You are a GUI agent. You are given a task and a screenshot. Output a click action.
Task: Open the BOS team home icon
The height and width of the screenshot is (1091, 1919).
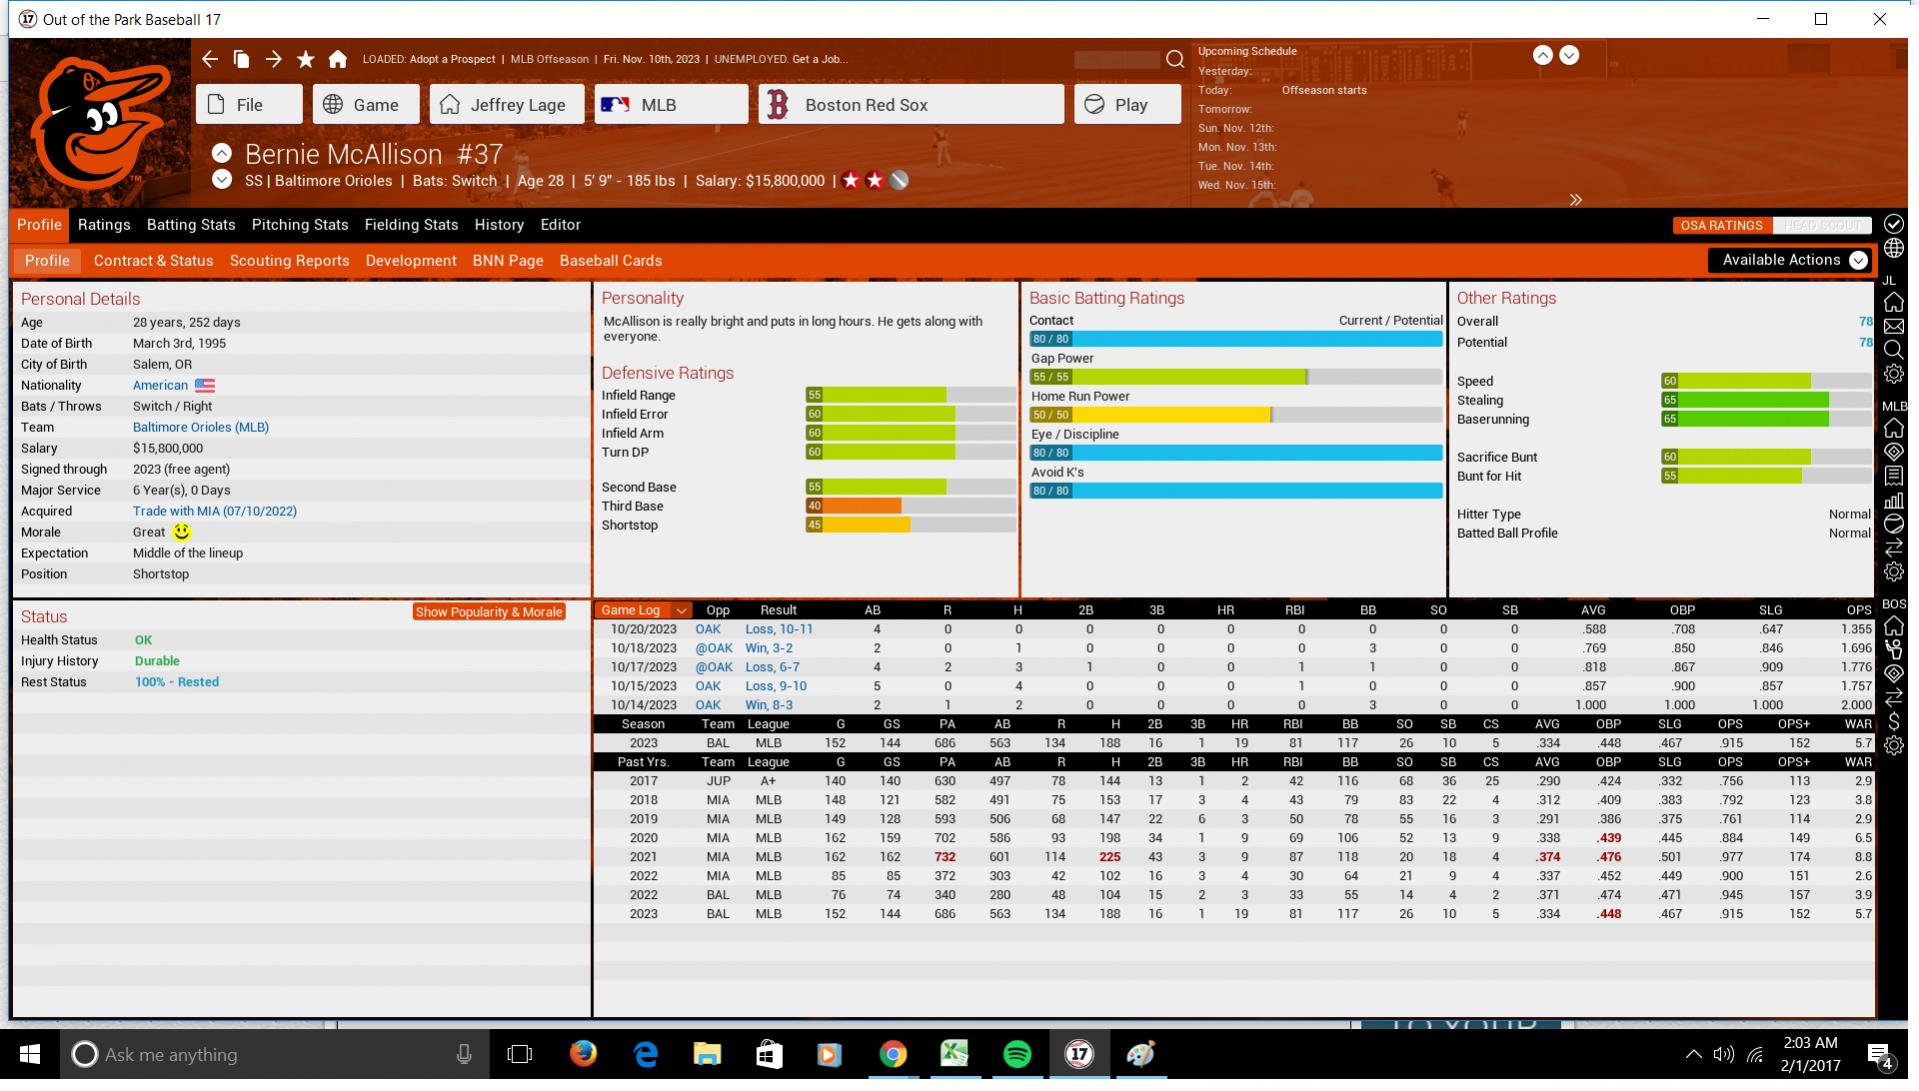click(1893, 626)
